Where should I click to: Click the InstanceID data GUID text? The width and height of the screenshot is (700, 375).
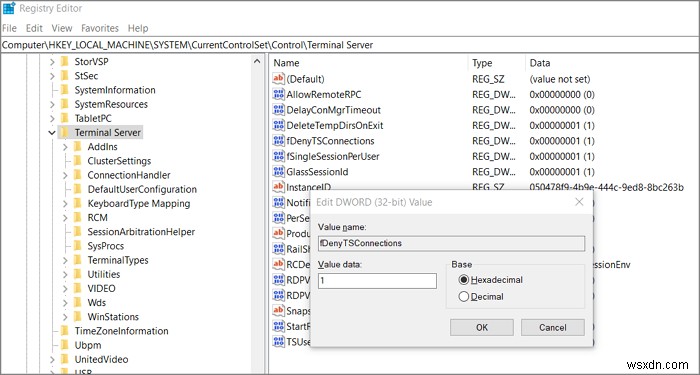point(606,187)
